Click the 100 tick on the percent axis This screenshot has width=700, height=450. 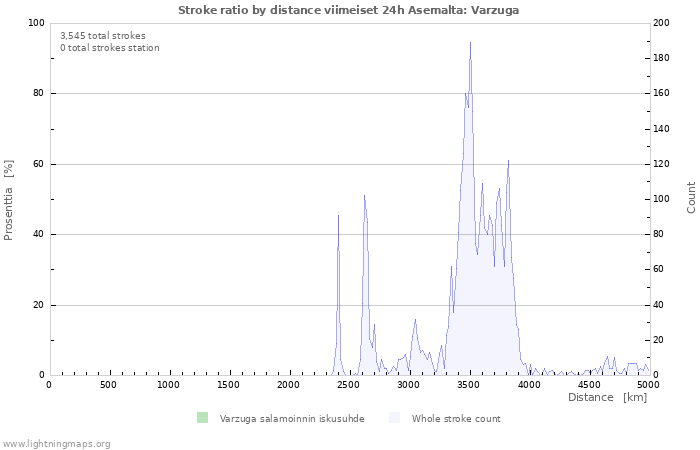click(36, 23)
